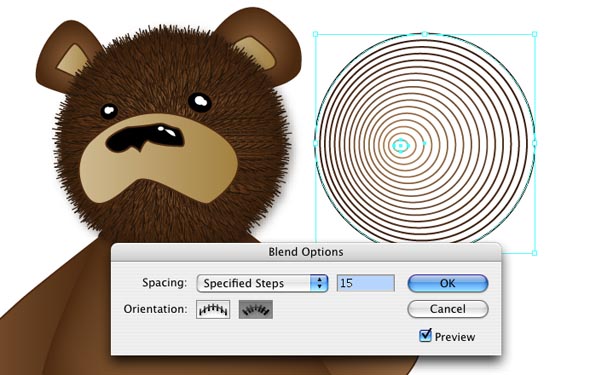Select the Align to Page orientation icon
The width and height of the screenshot is (590, 375).
click(x=213, y=310)
